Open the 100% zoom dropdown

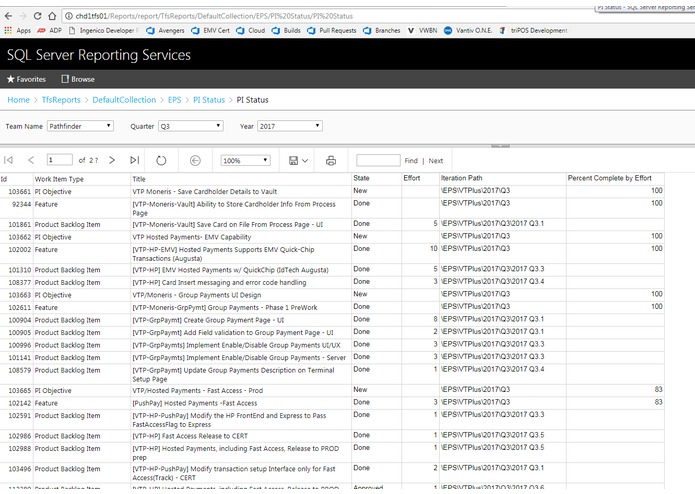coord(246,160)
